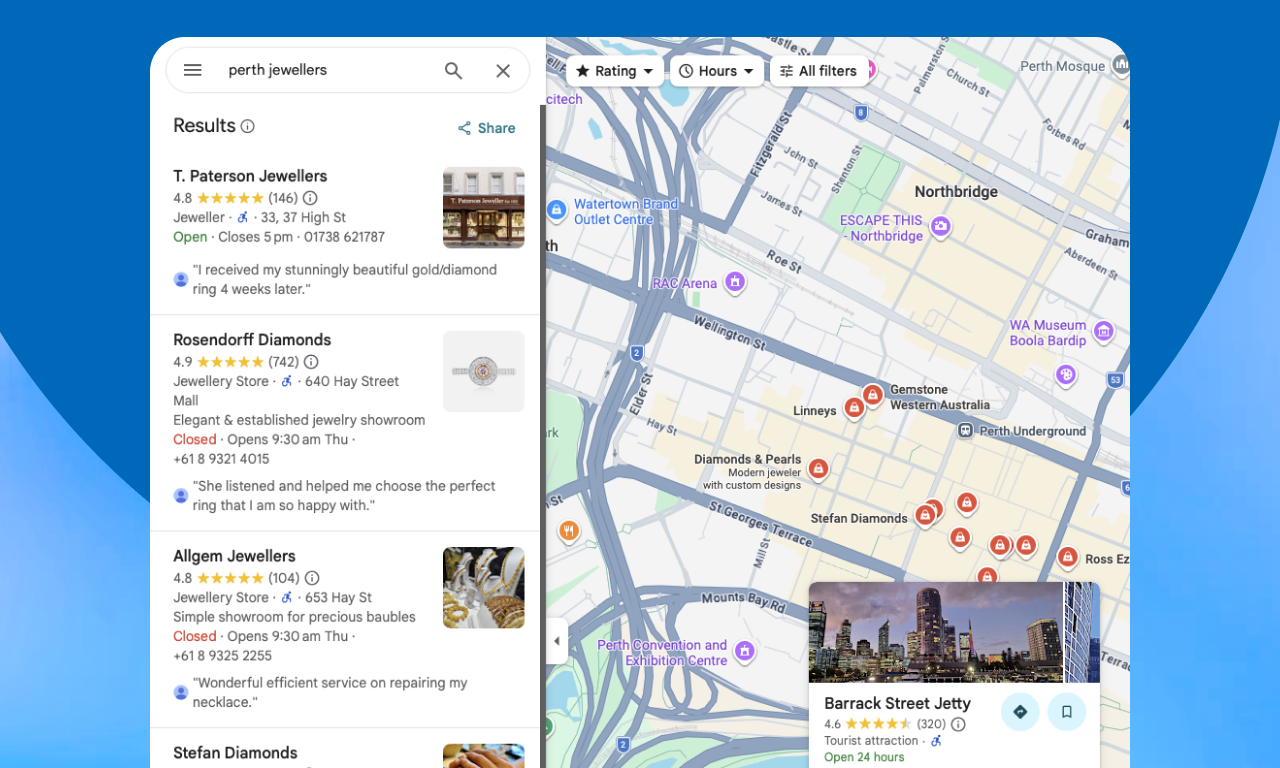Open T. Paterson Jewellers listing
Screen dimensions: 1280x768
click(x=250, y=176)
